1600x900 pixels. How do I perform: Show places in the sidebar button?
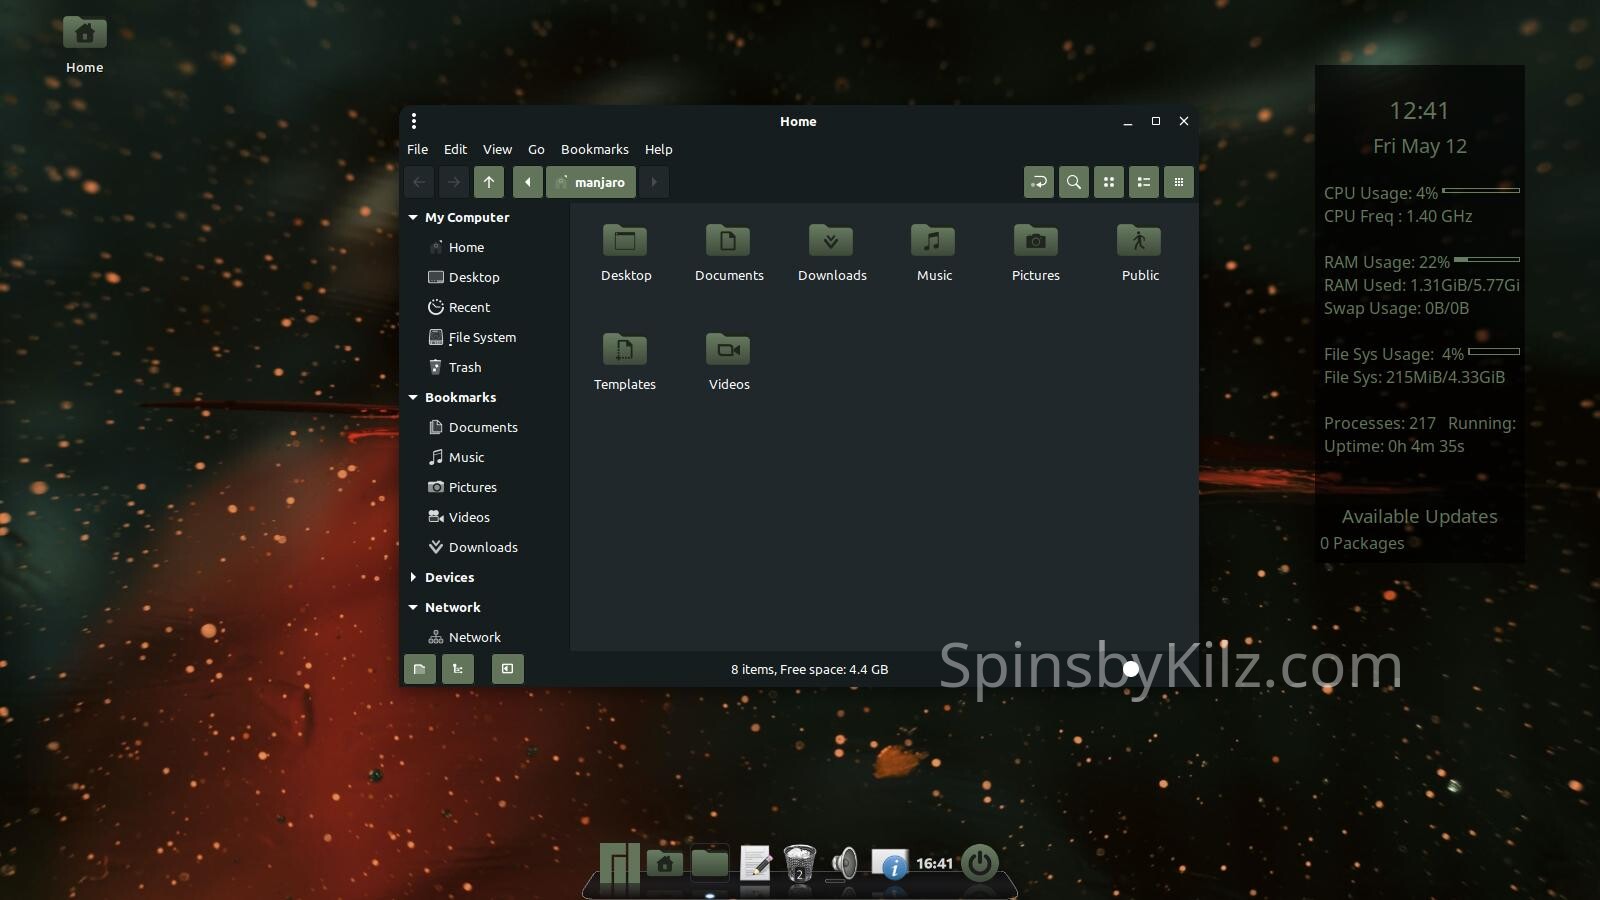coord(420,669)
